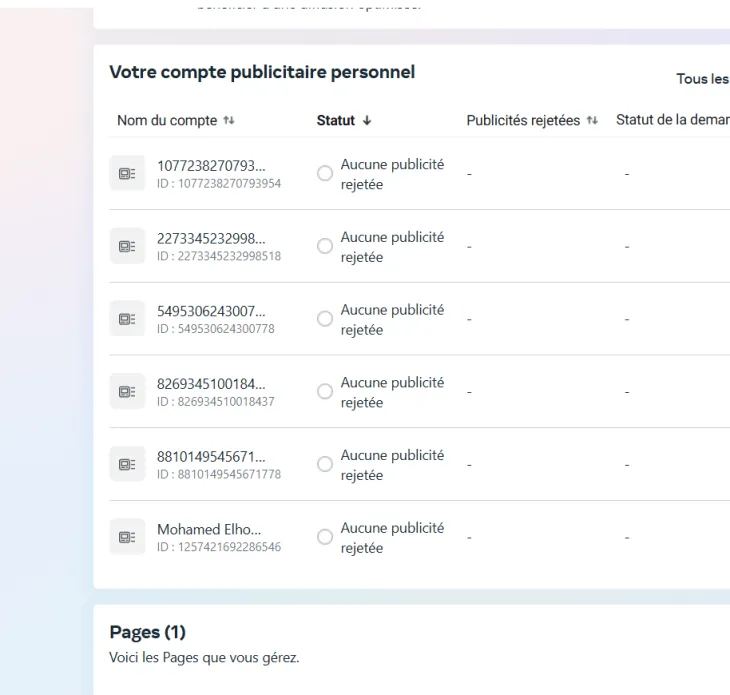Open the Mohamed Elho... account link
This screenshot has height=695, width=730.
coord(208,529)
